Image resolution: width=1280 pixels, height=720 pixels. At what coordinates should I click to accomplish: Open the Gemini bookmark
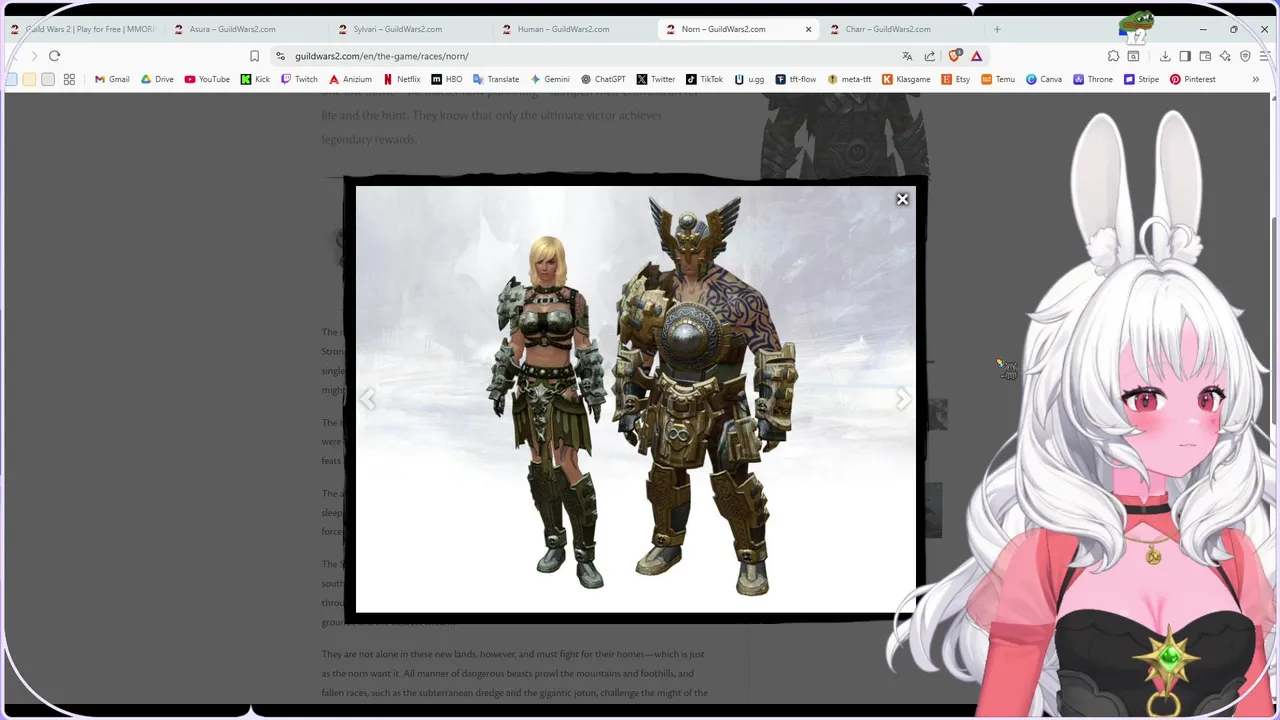[x=550, y=79]
